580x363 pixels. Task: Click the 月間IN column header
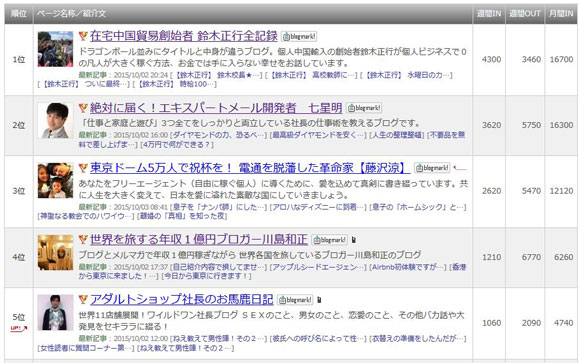pos(561,14)
